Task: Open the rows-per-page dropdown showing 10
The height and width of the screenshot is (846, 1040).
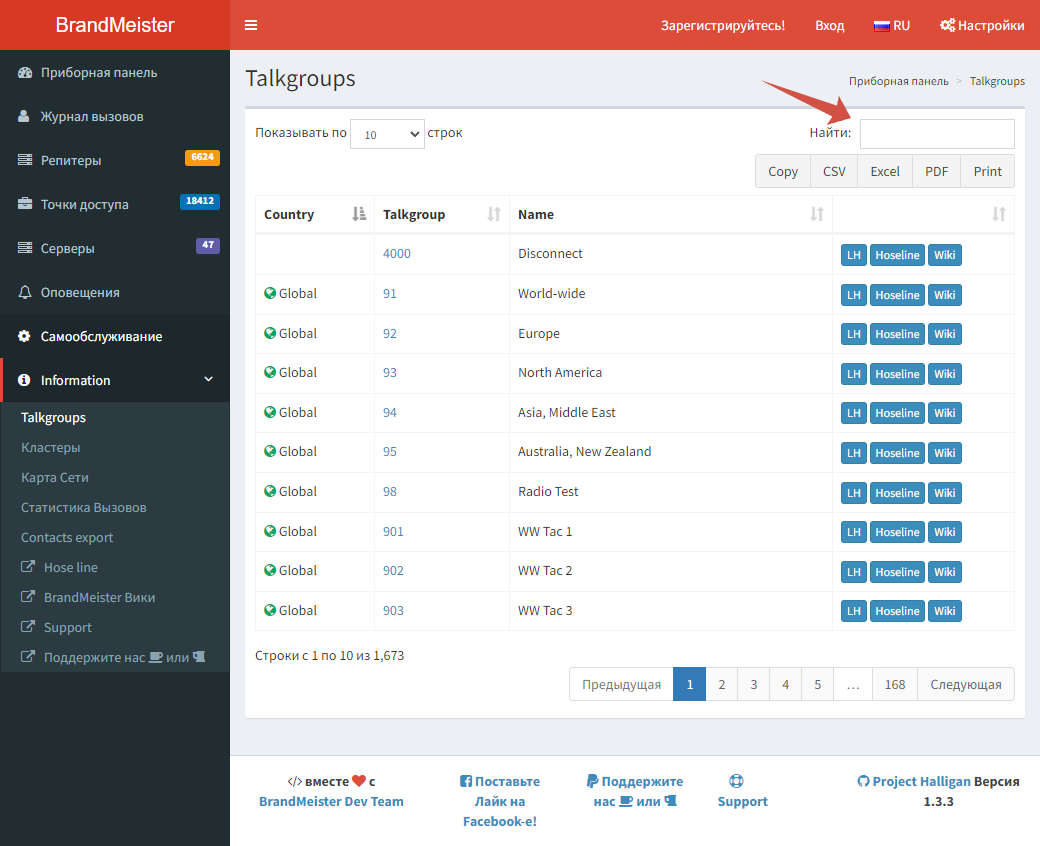Action: pos(387,134)
